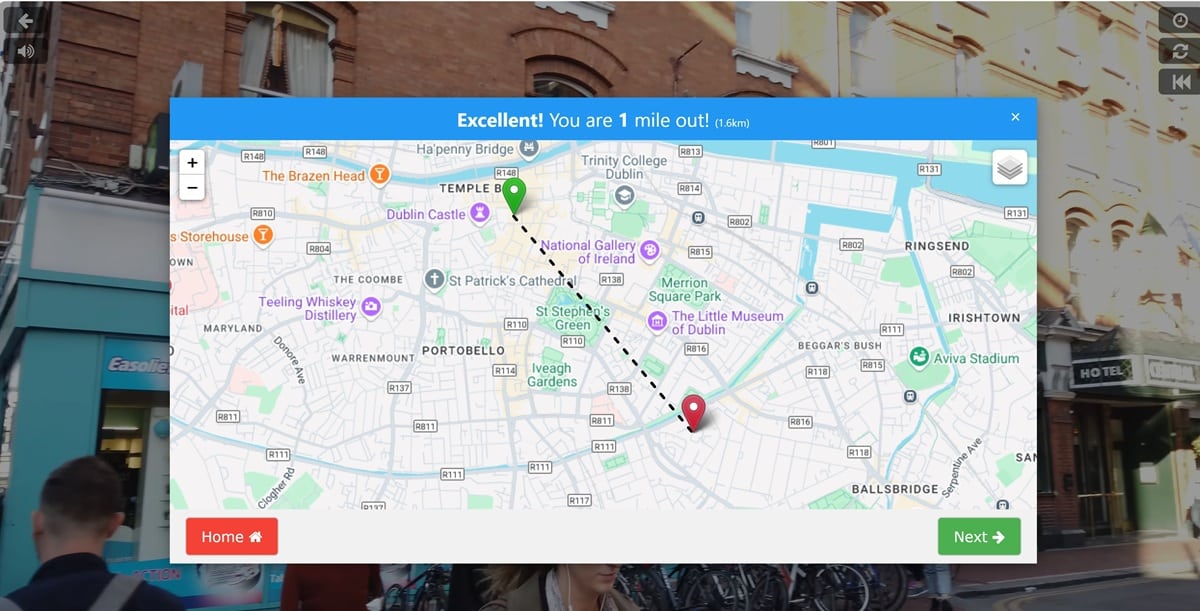Click the rewind icon on the right
Screen dimensions: 1200x611
[1181, 81]
